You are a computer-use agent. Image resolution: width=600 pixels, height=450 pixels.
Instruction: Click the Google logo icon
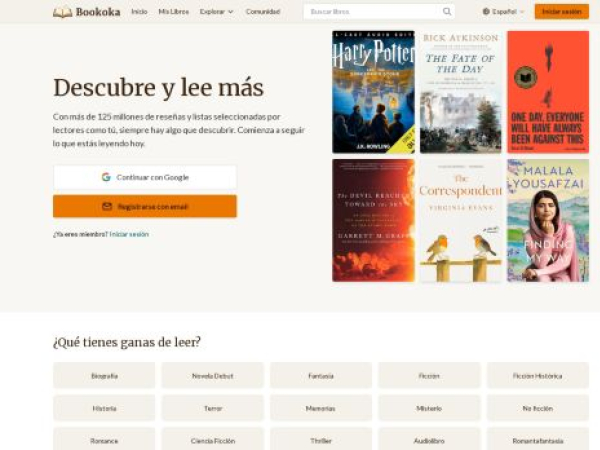pyautogui.click(x=106, y=177)
